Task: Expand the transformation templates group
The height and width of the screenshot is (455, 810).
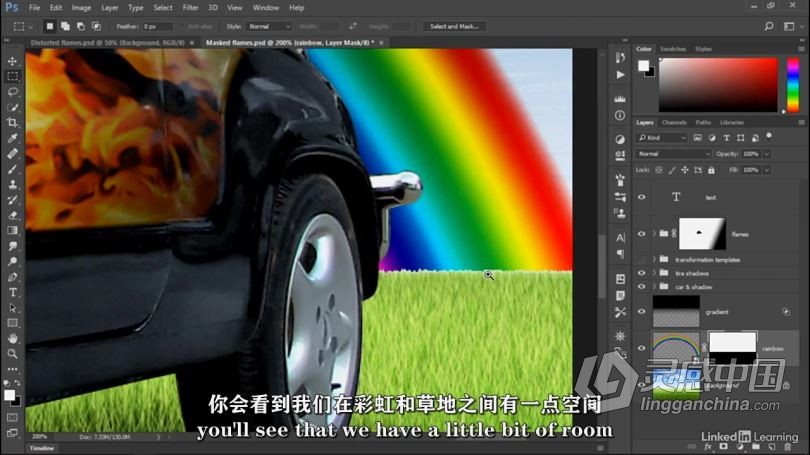Action: [654, 259]
